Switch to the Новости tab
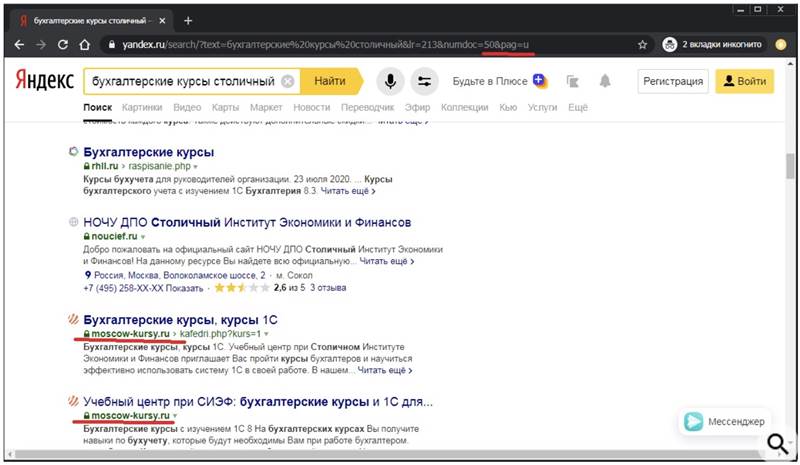This screenshot has width=800, height=465. [x=311, y=108]
